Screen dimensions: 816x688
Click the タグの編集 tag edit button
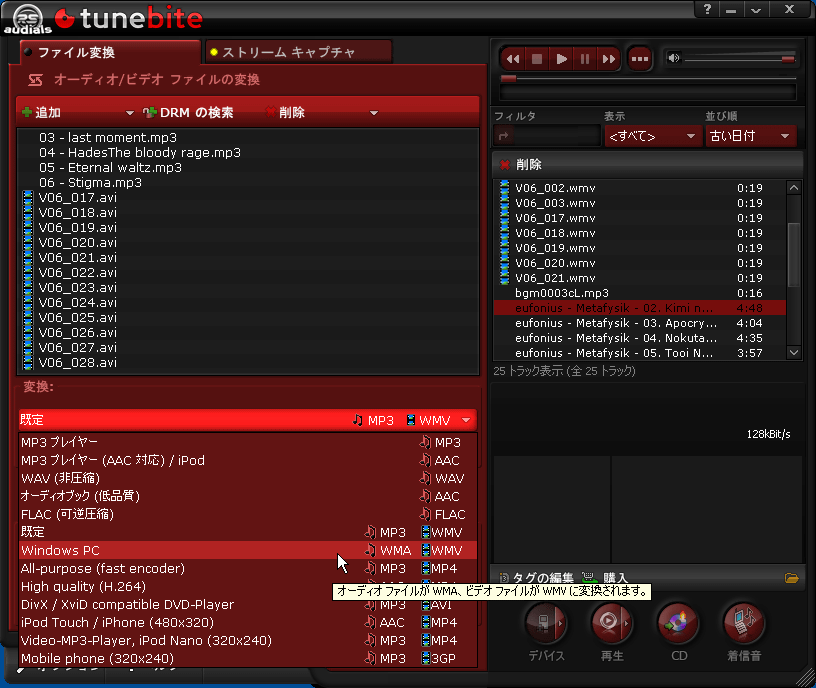click(x=537, y=578)
